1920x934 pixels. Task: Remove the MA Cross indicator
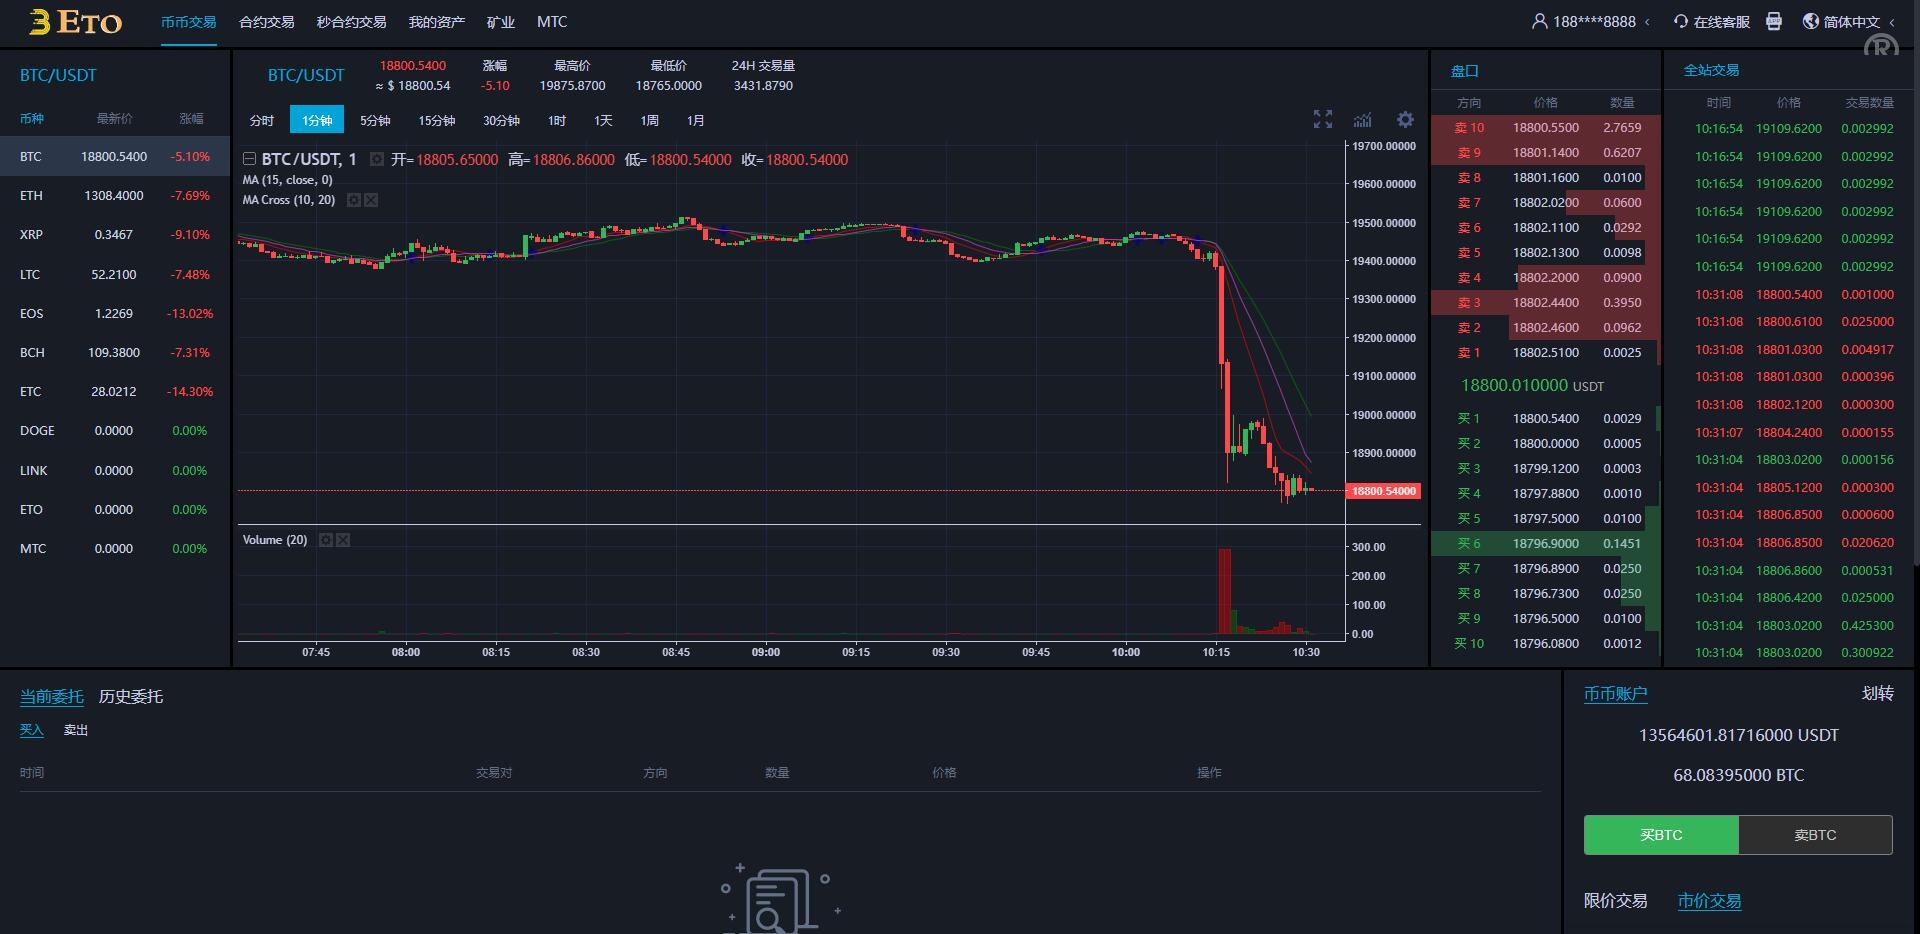tap(371, 200)
